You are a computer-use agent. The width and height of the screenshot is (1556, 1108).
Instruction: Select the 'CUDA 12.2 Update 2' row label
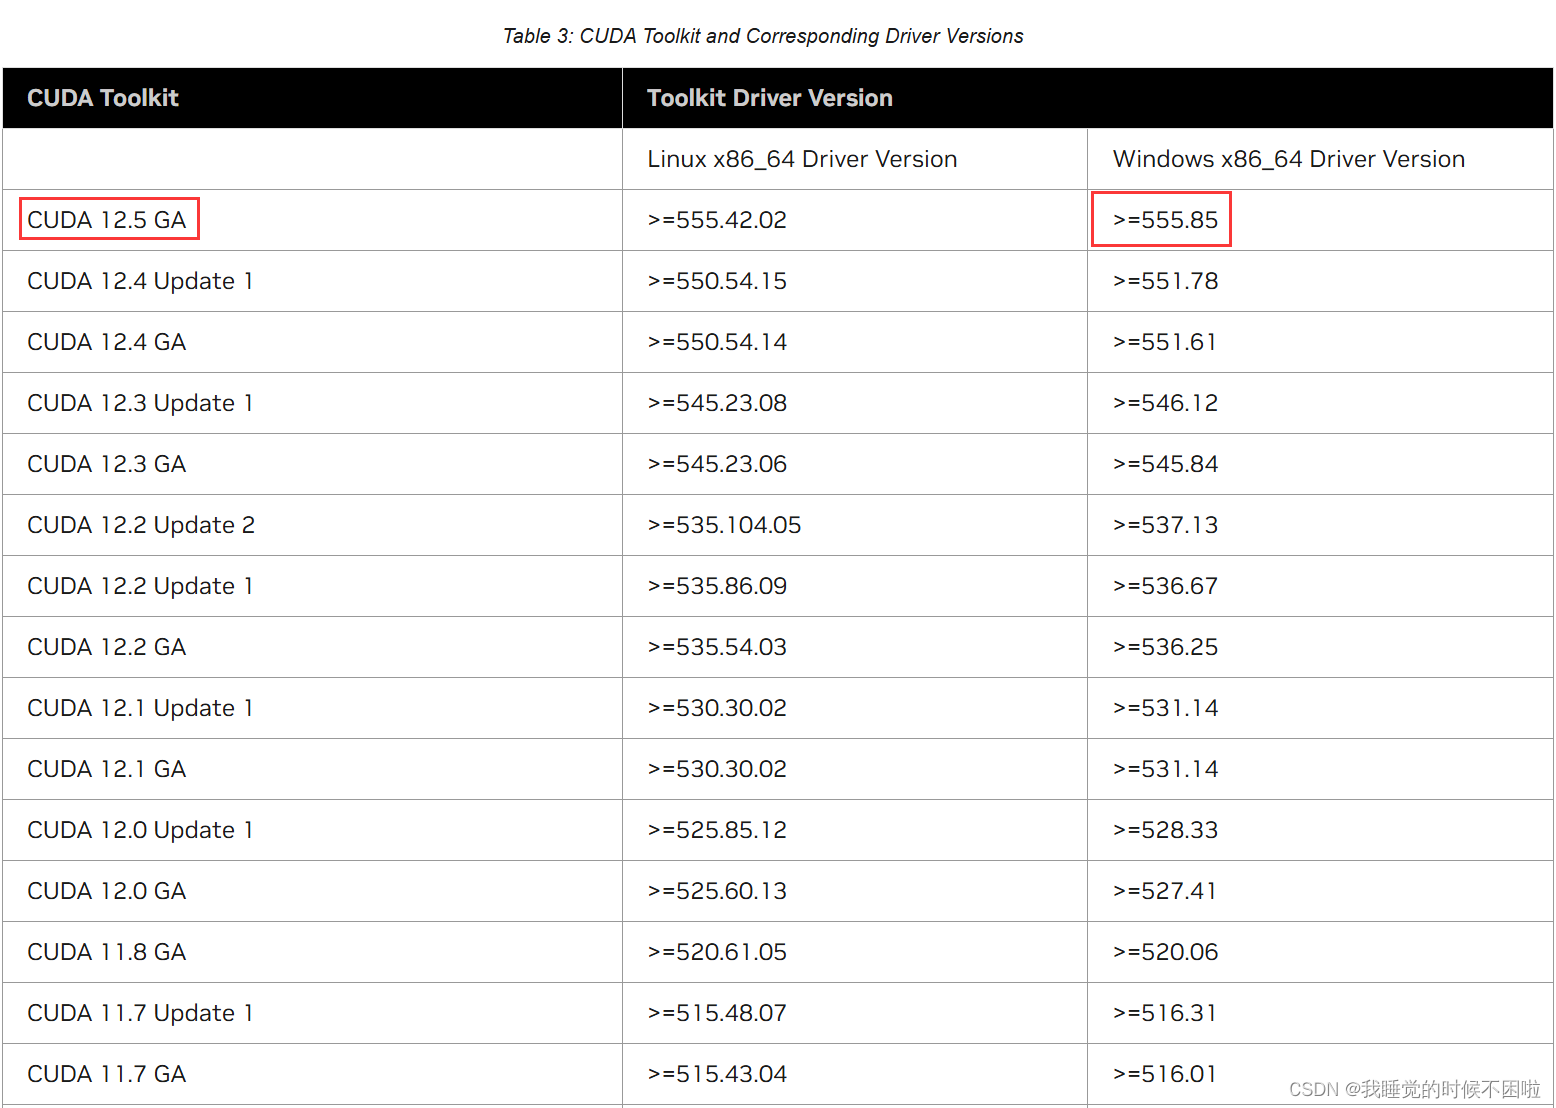[x=141, y=525]
